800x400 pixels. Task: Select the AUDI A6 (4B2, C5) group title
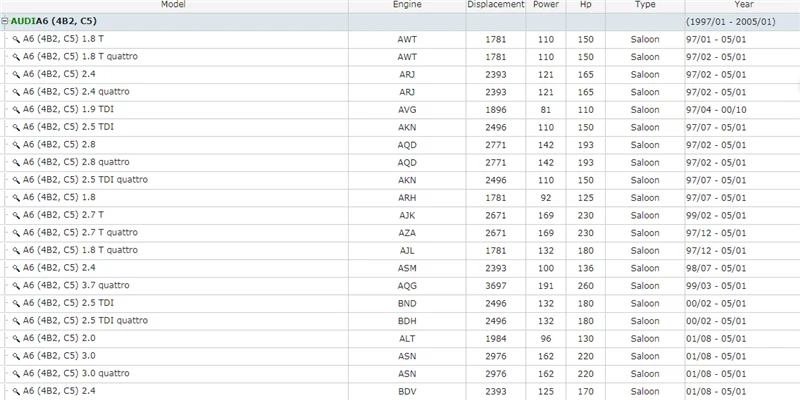tap(54, 21)
